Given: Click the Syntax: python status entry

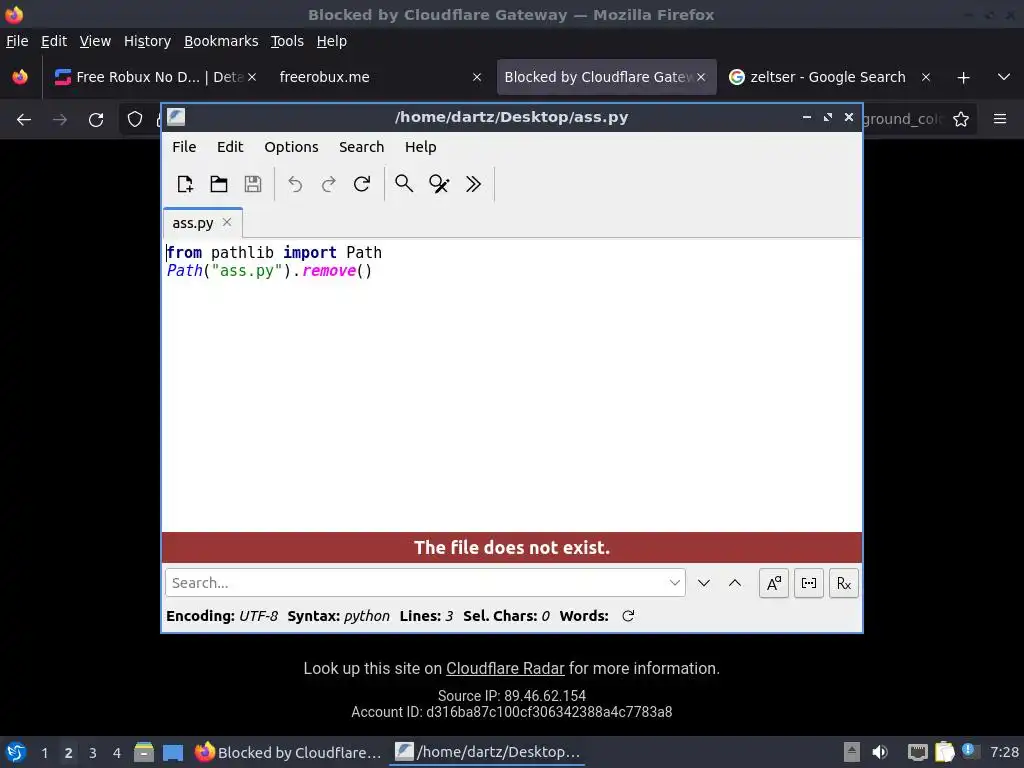Looking at the screenshot, I should 338,616.
